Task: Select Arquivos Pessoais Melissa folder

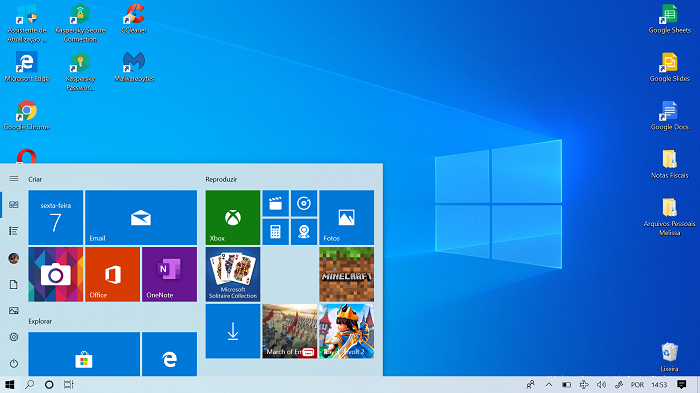Action: (670, 217)
